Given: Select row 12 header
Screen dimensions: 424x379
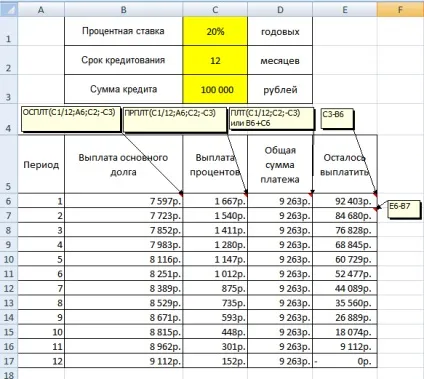Looking at the screenshot, I should coord(9,288).
